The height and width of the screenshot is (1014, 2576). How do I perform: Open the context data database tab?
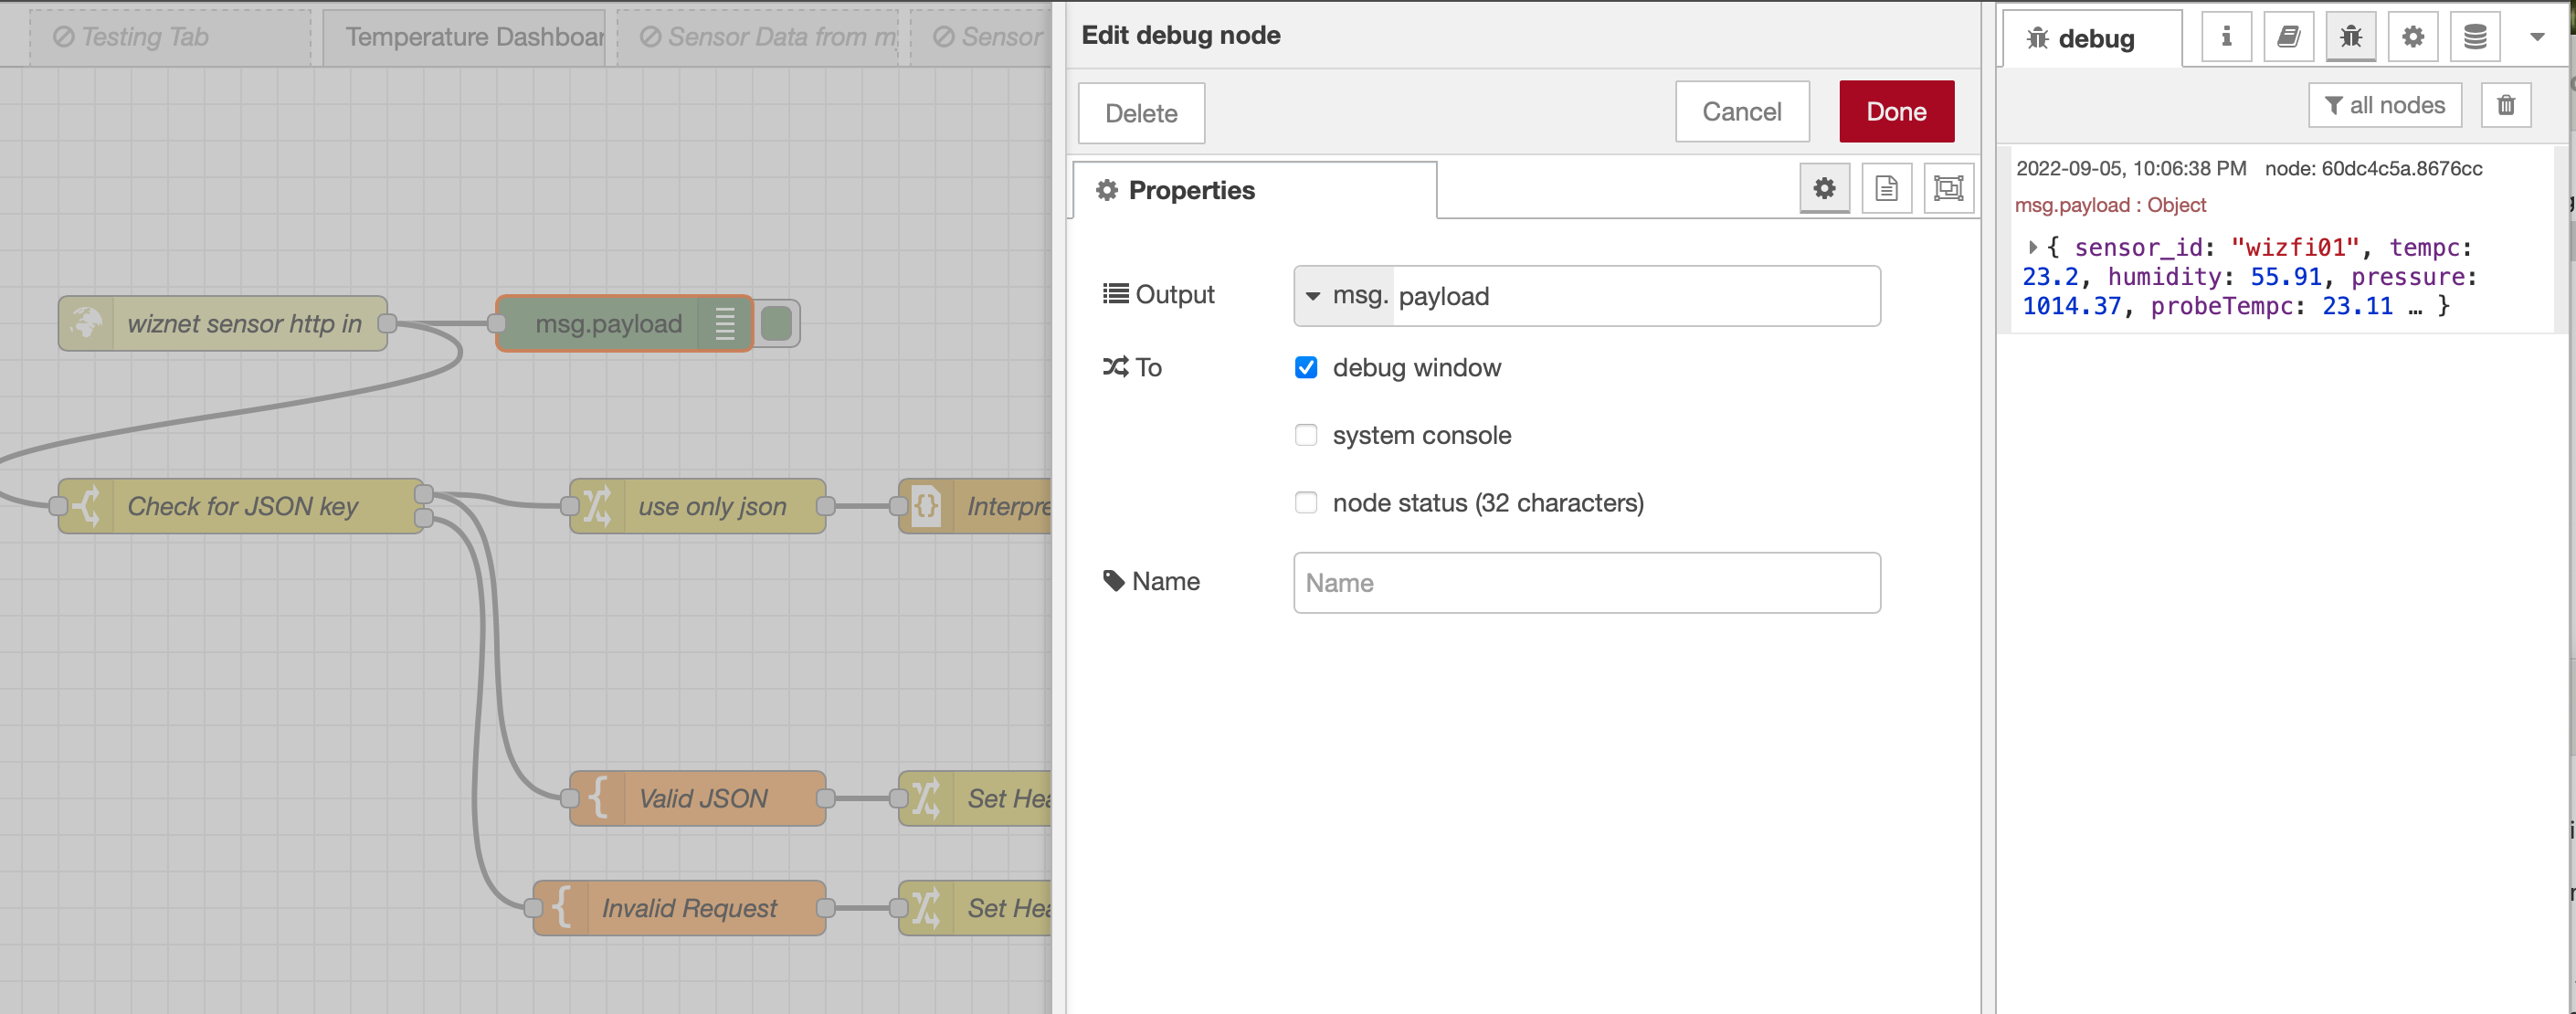pos(2475,37)
